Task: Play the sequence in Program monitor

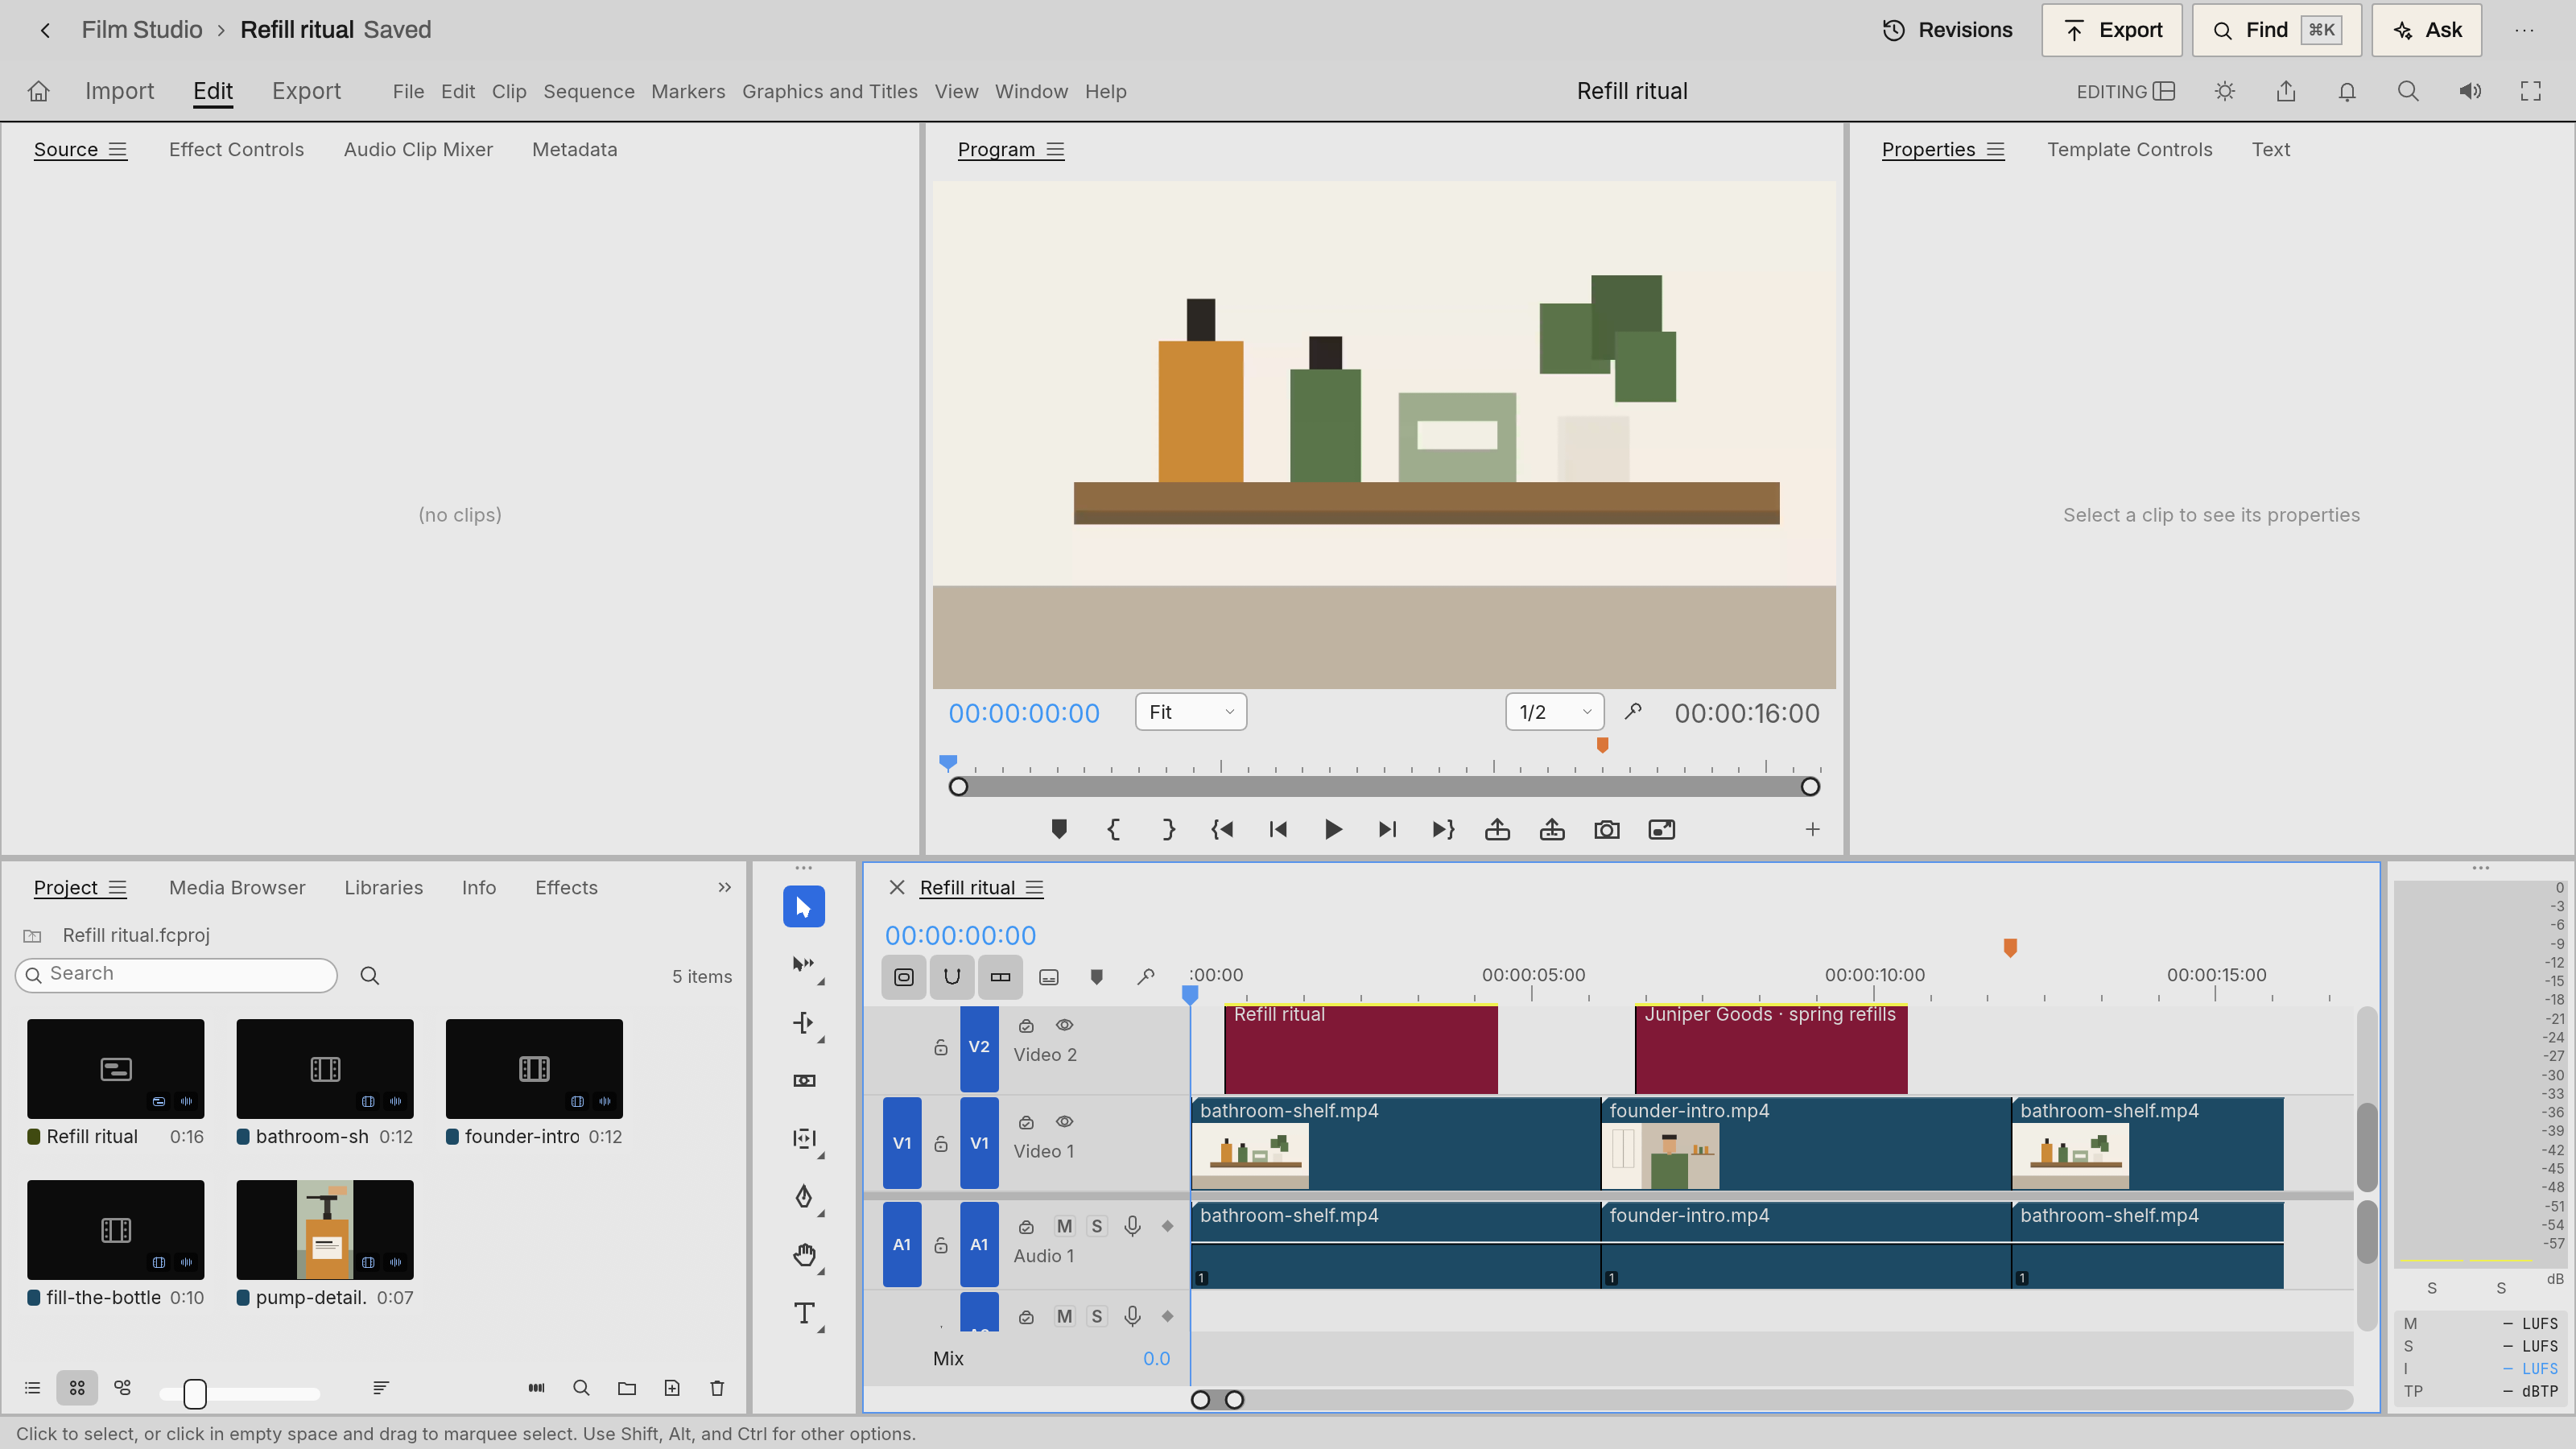Action: point(1332,829)
